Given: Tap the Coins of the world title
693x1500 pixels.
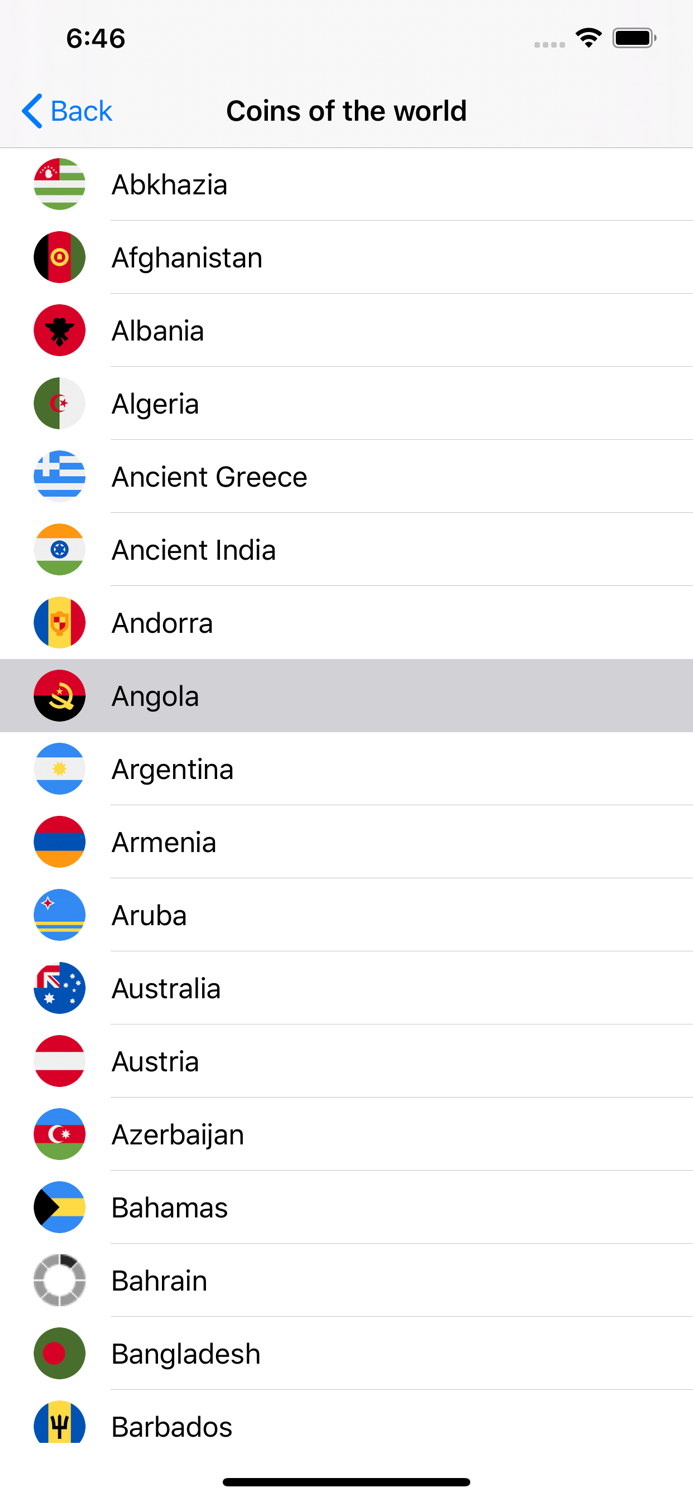Looking at the screenshot, I should click(346, 111).
